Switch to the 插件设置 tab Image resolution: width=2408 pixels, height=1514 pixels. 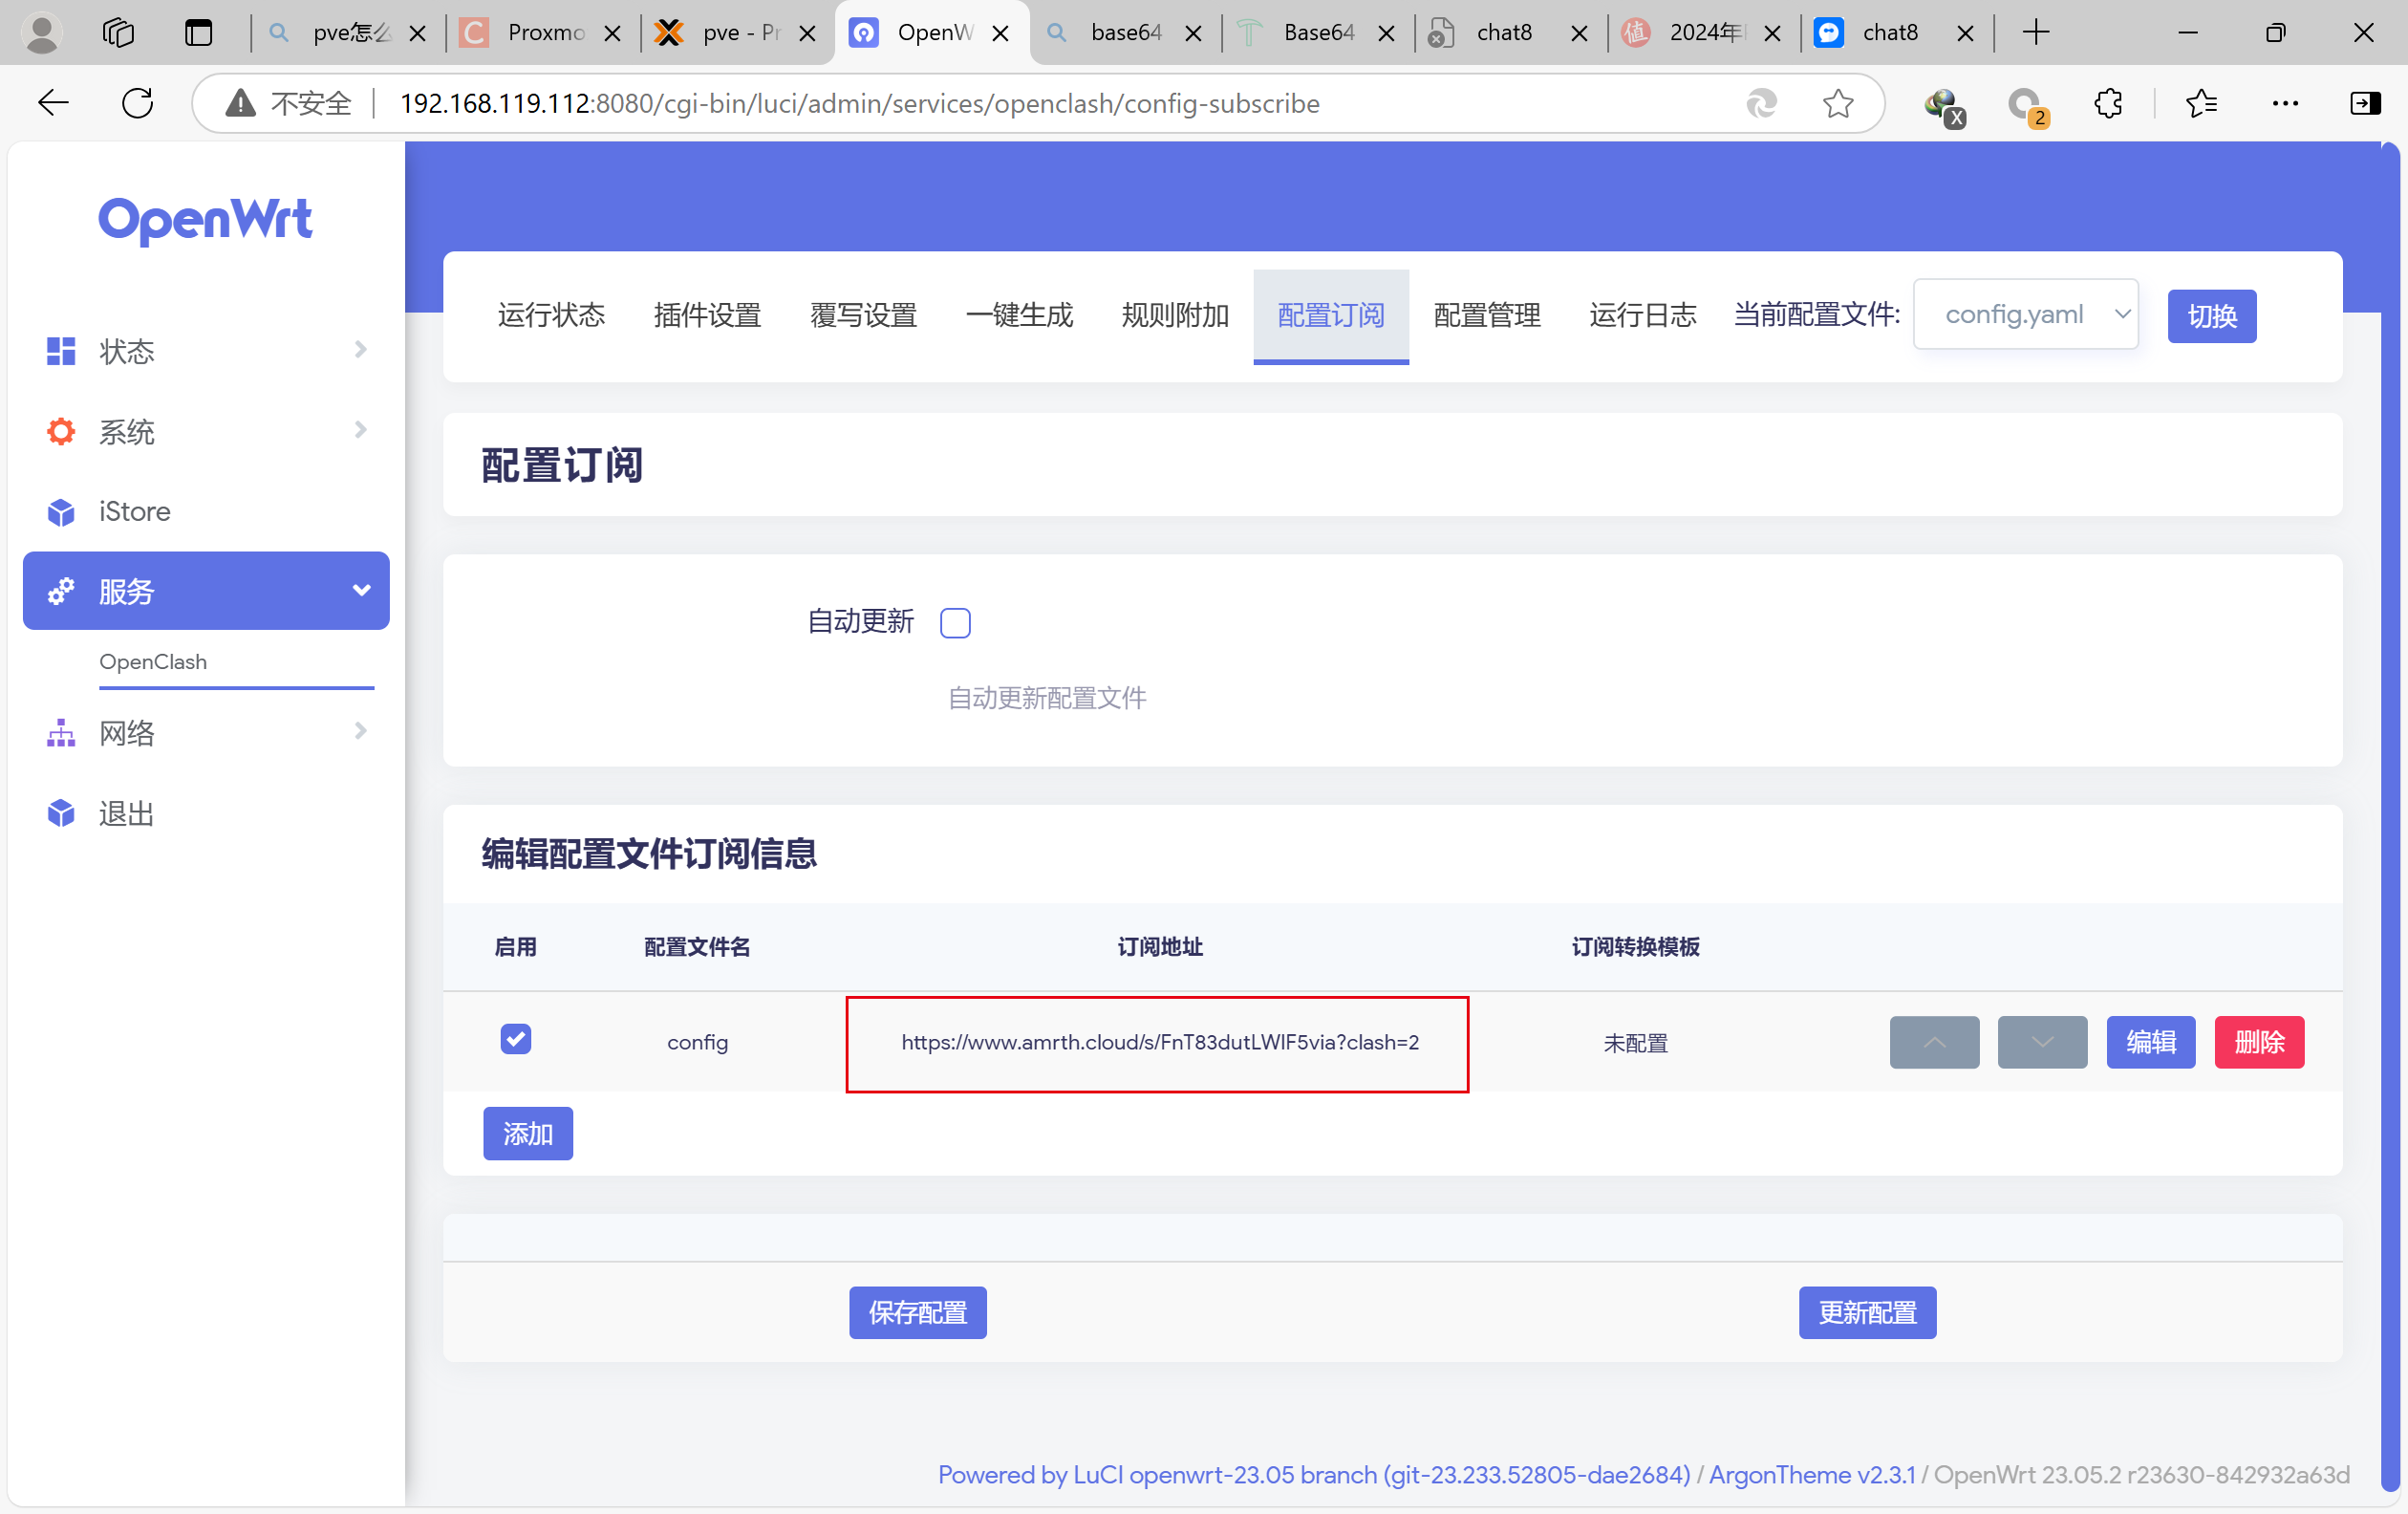[707, 315]
